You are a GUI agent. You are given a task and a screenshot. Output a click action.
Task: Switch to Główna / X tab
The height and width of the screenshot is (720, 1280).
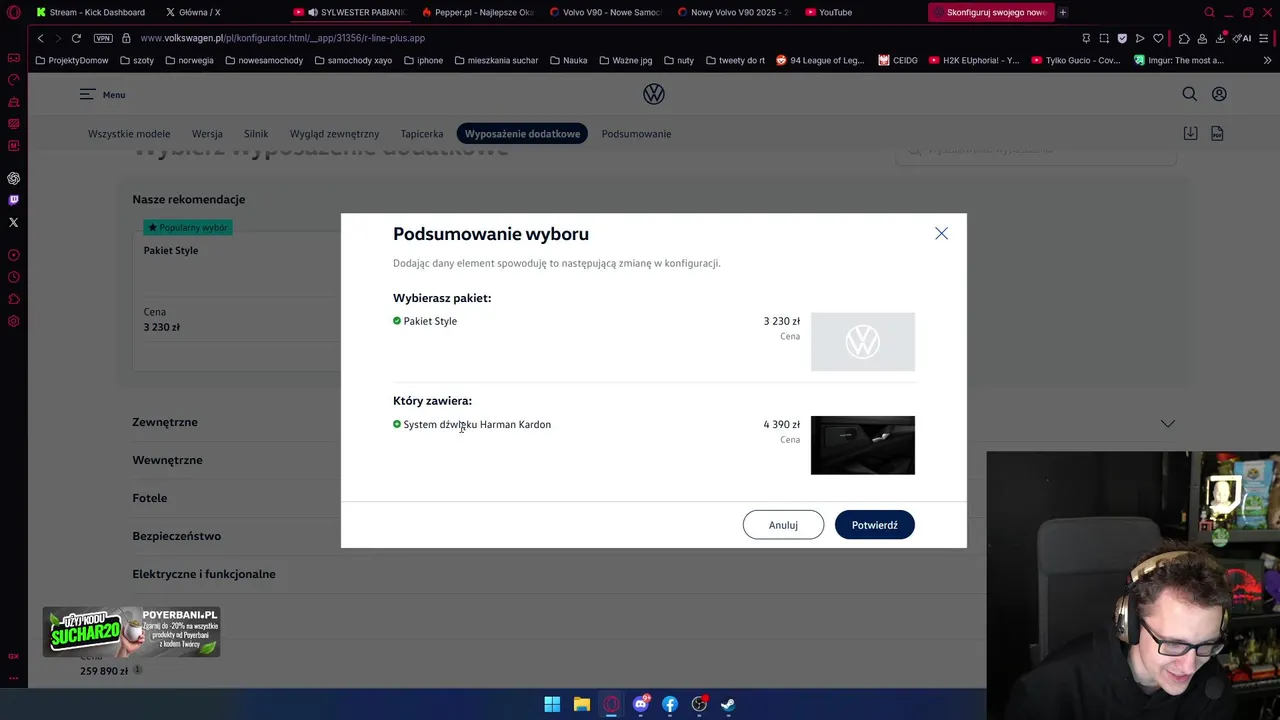(x=193, y=12)
